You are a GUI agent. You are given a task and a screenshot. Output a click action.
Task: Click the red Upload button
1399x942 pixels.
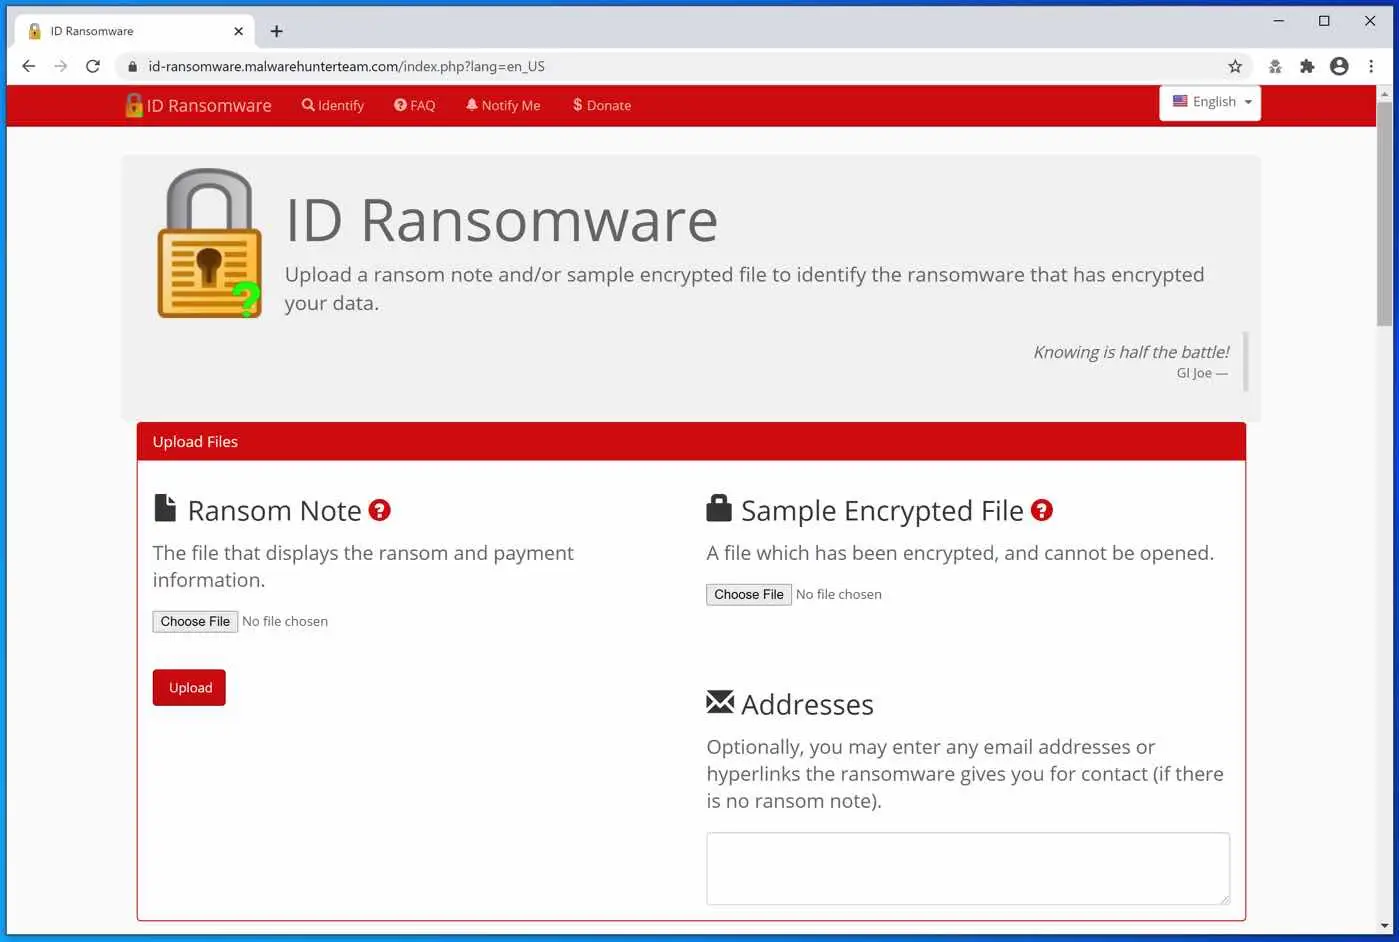[189, 687]
